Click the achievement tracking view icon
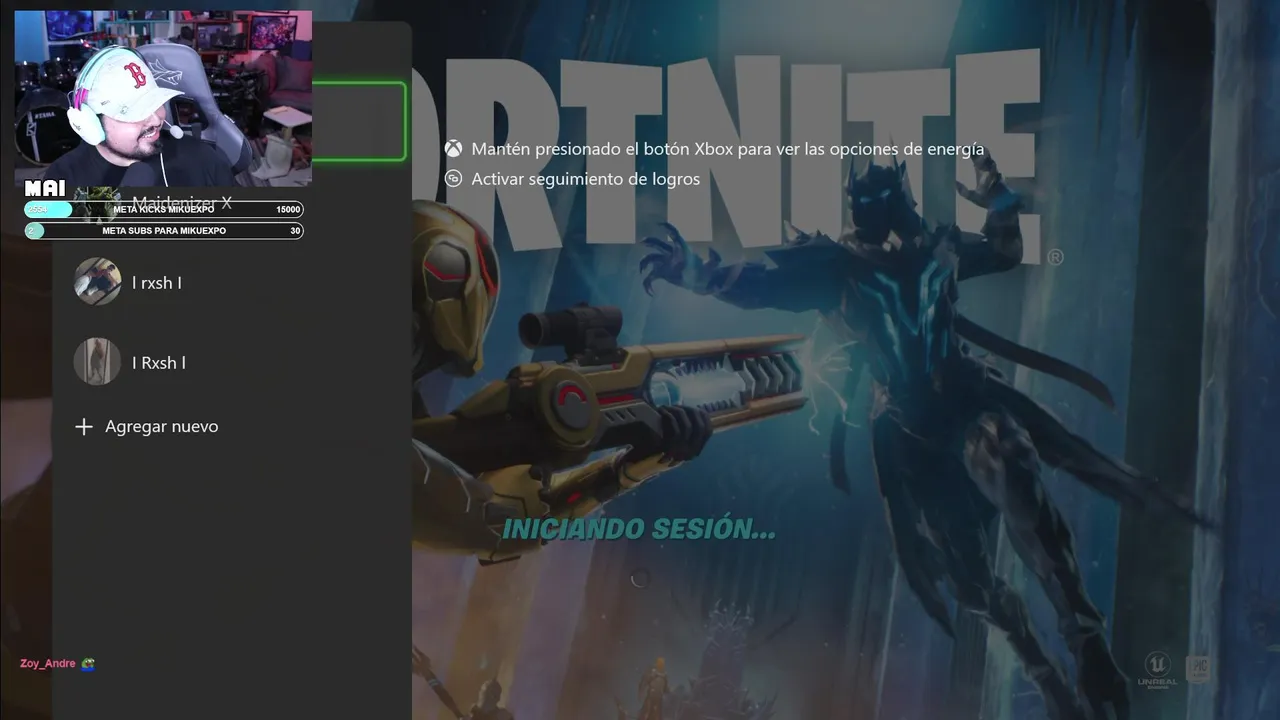Image resolution: width=1280 pixels, height=720 pixels. pyautogui.click(x=454, y=179)
